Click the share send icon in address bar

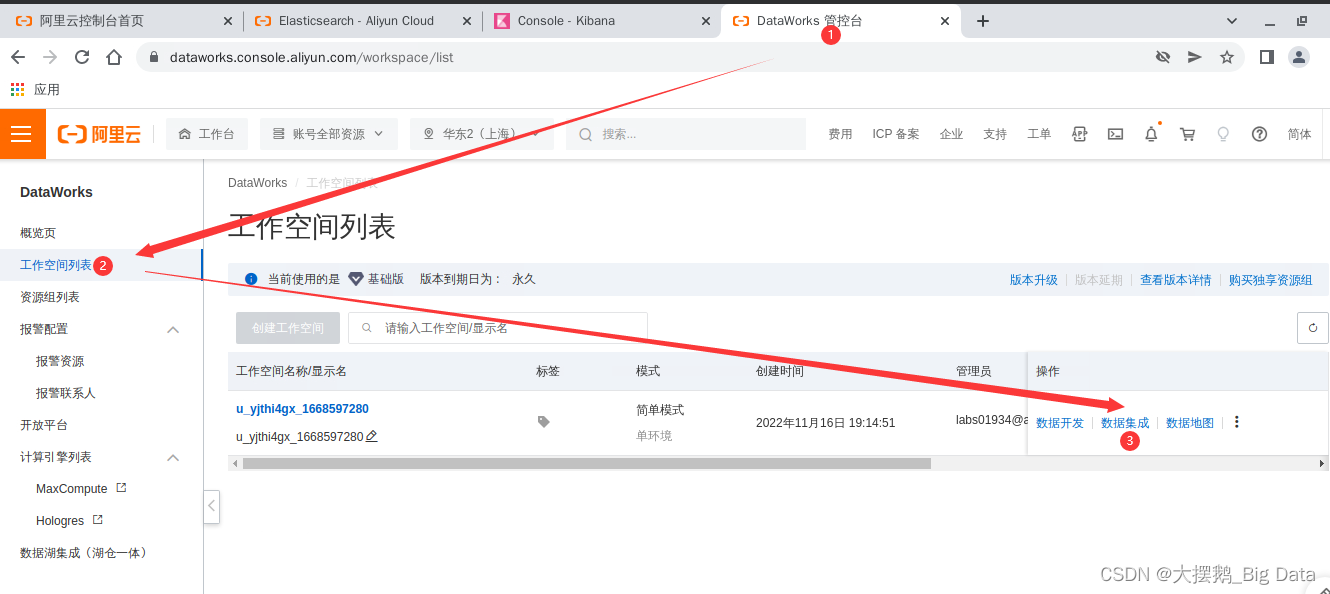[x=1194, y=57]
